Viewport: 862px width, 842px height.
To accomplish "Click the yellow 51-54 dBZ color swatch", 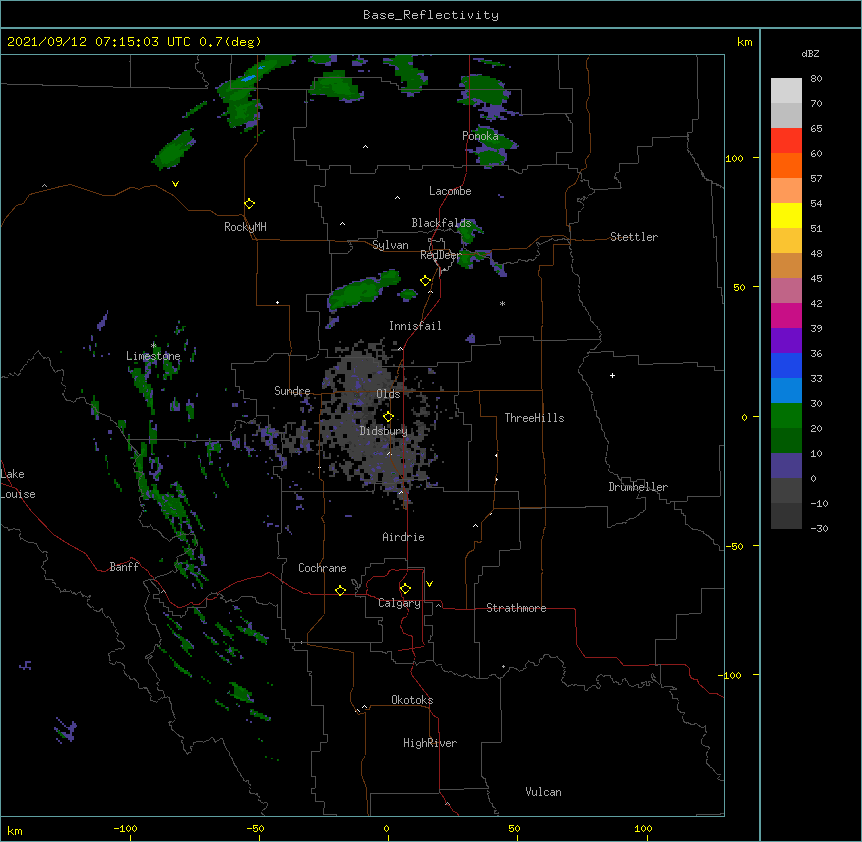I will click(786, 215).
